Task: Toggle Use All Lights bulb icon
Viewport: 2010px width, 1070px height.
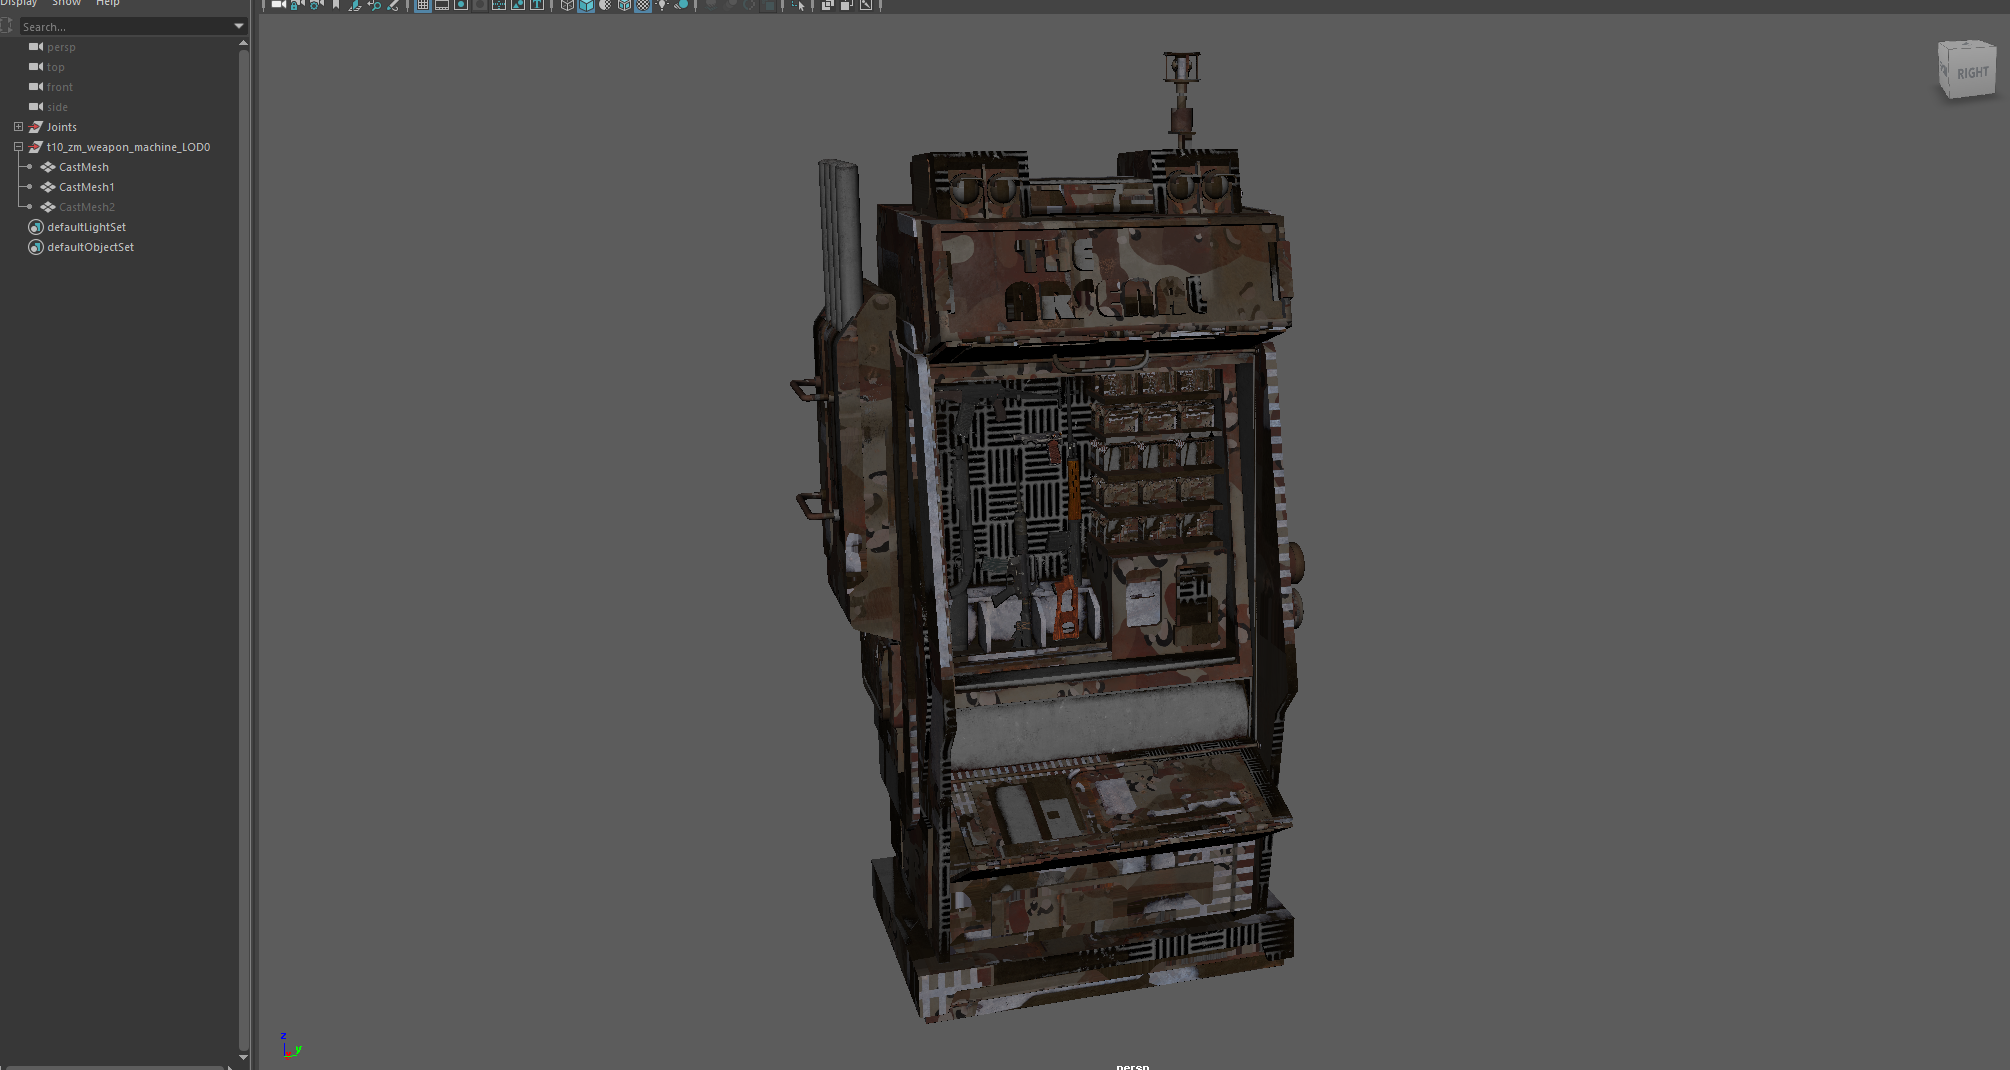Action: (662, 5)
